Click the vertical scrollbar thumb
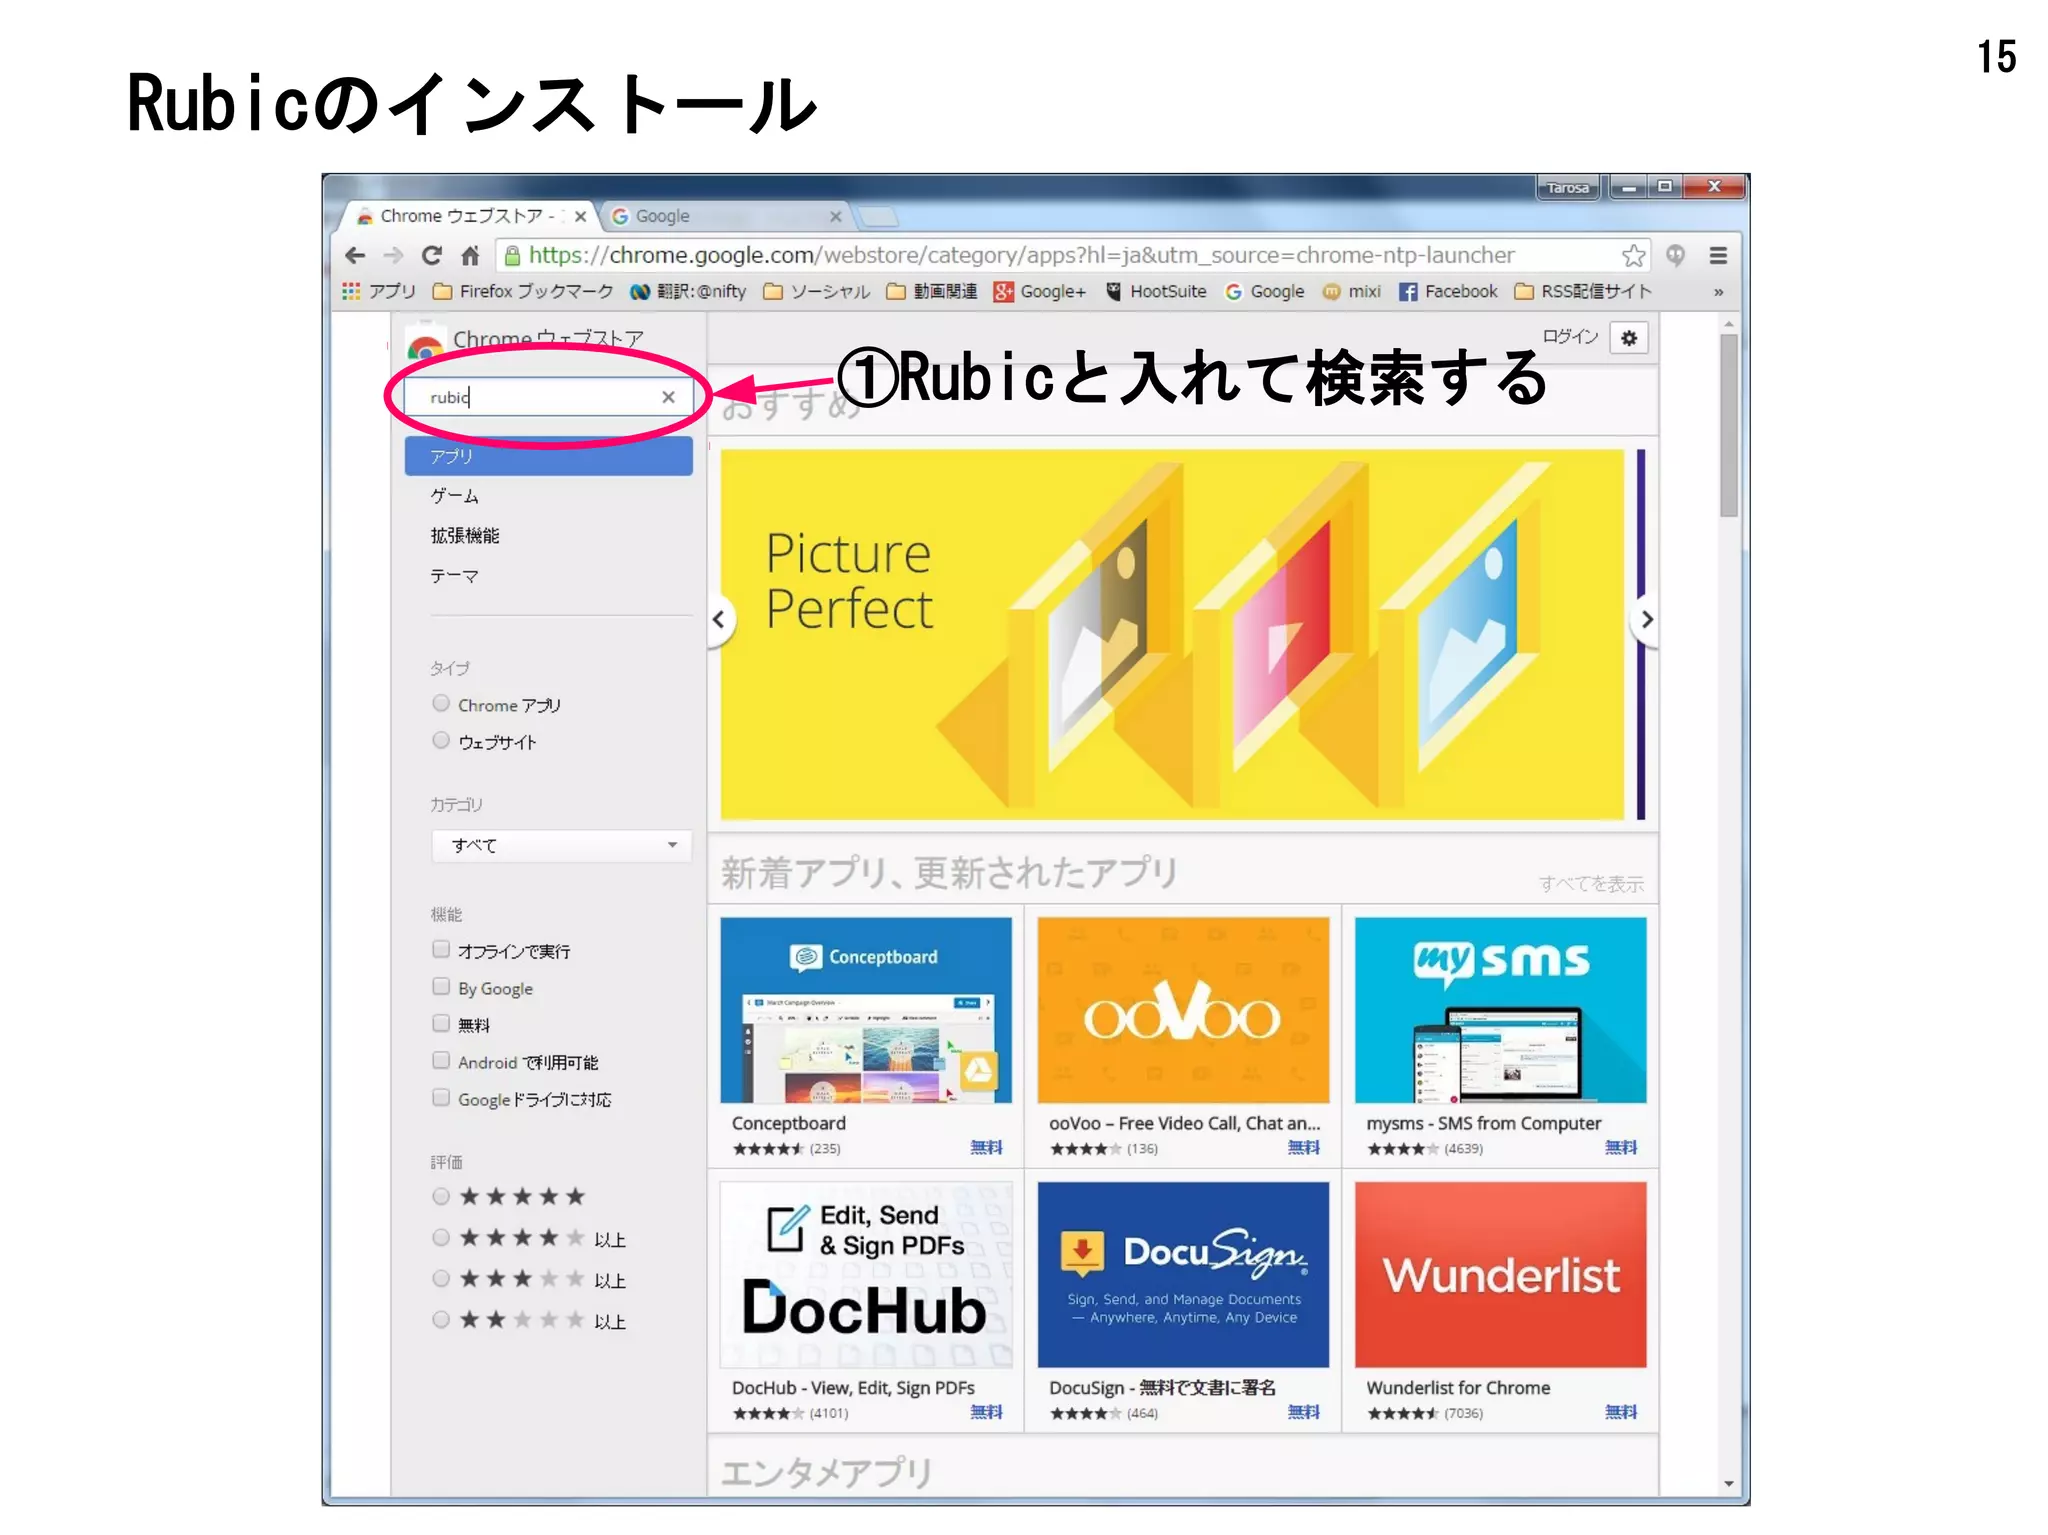 coord(1729,424)
